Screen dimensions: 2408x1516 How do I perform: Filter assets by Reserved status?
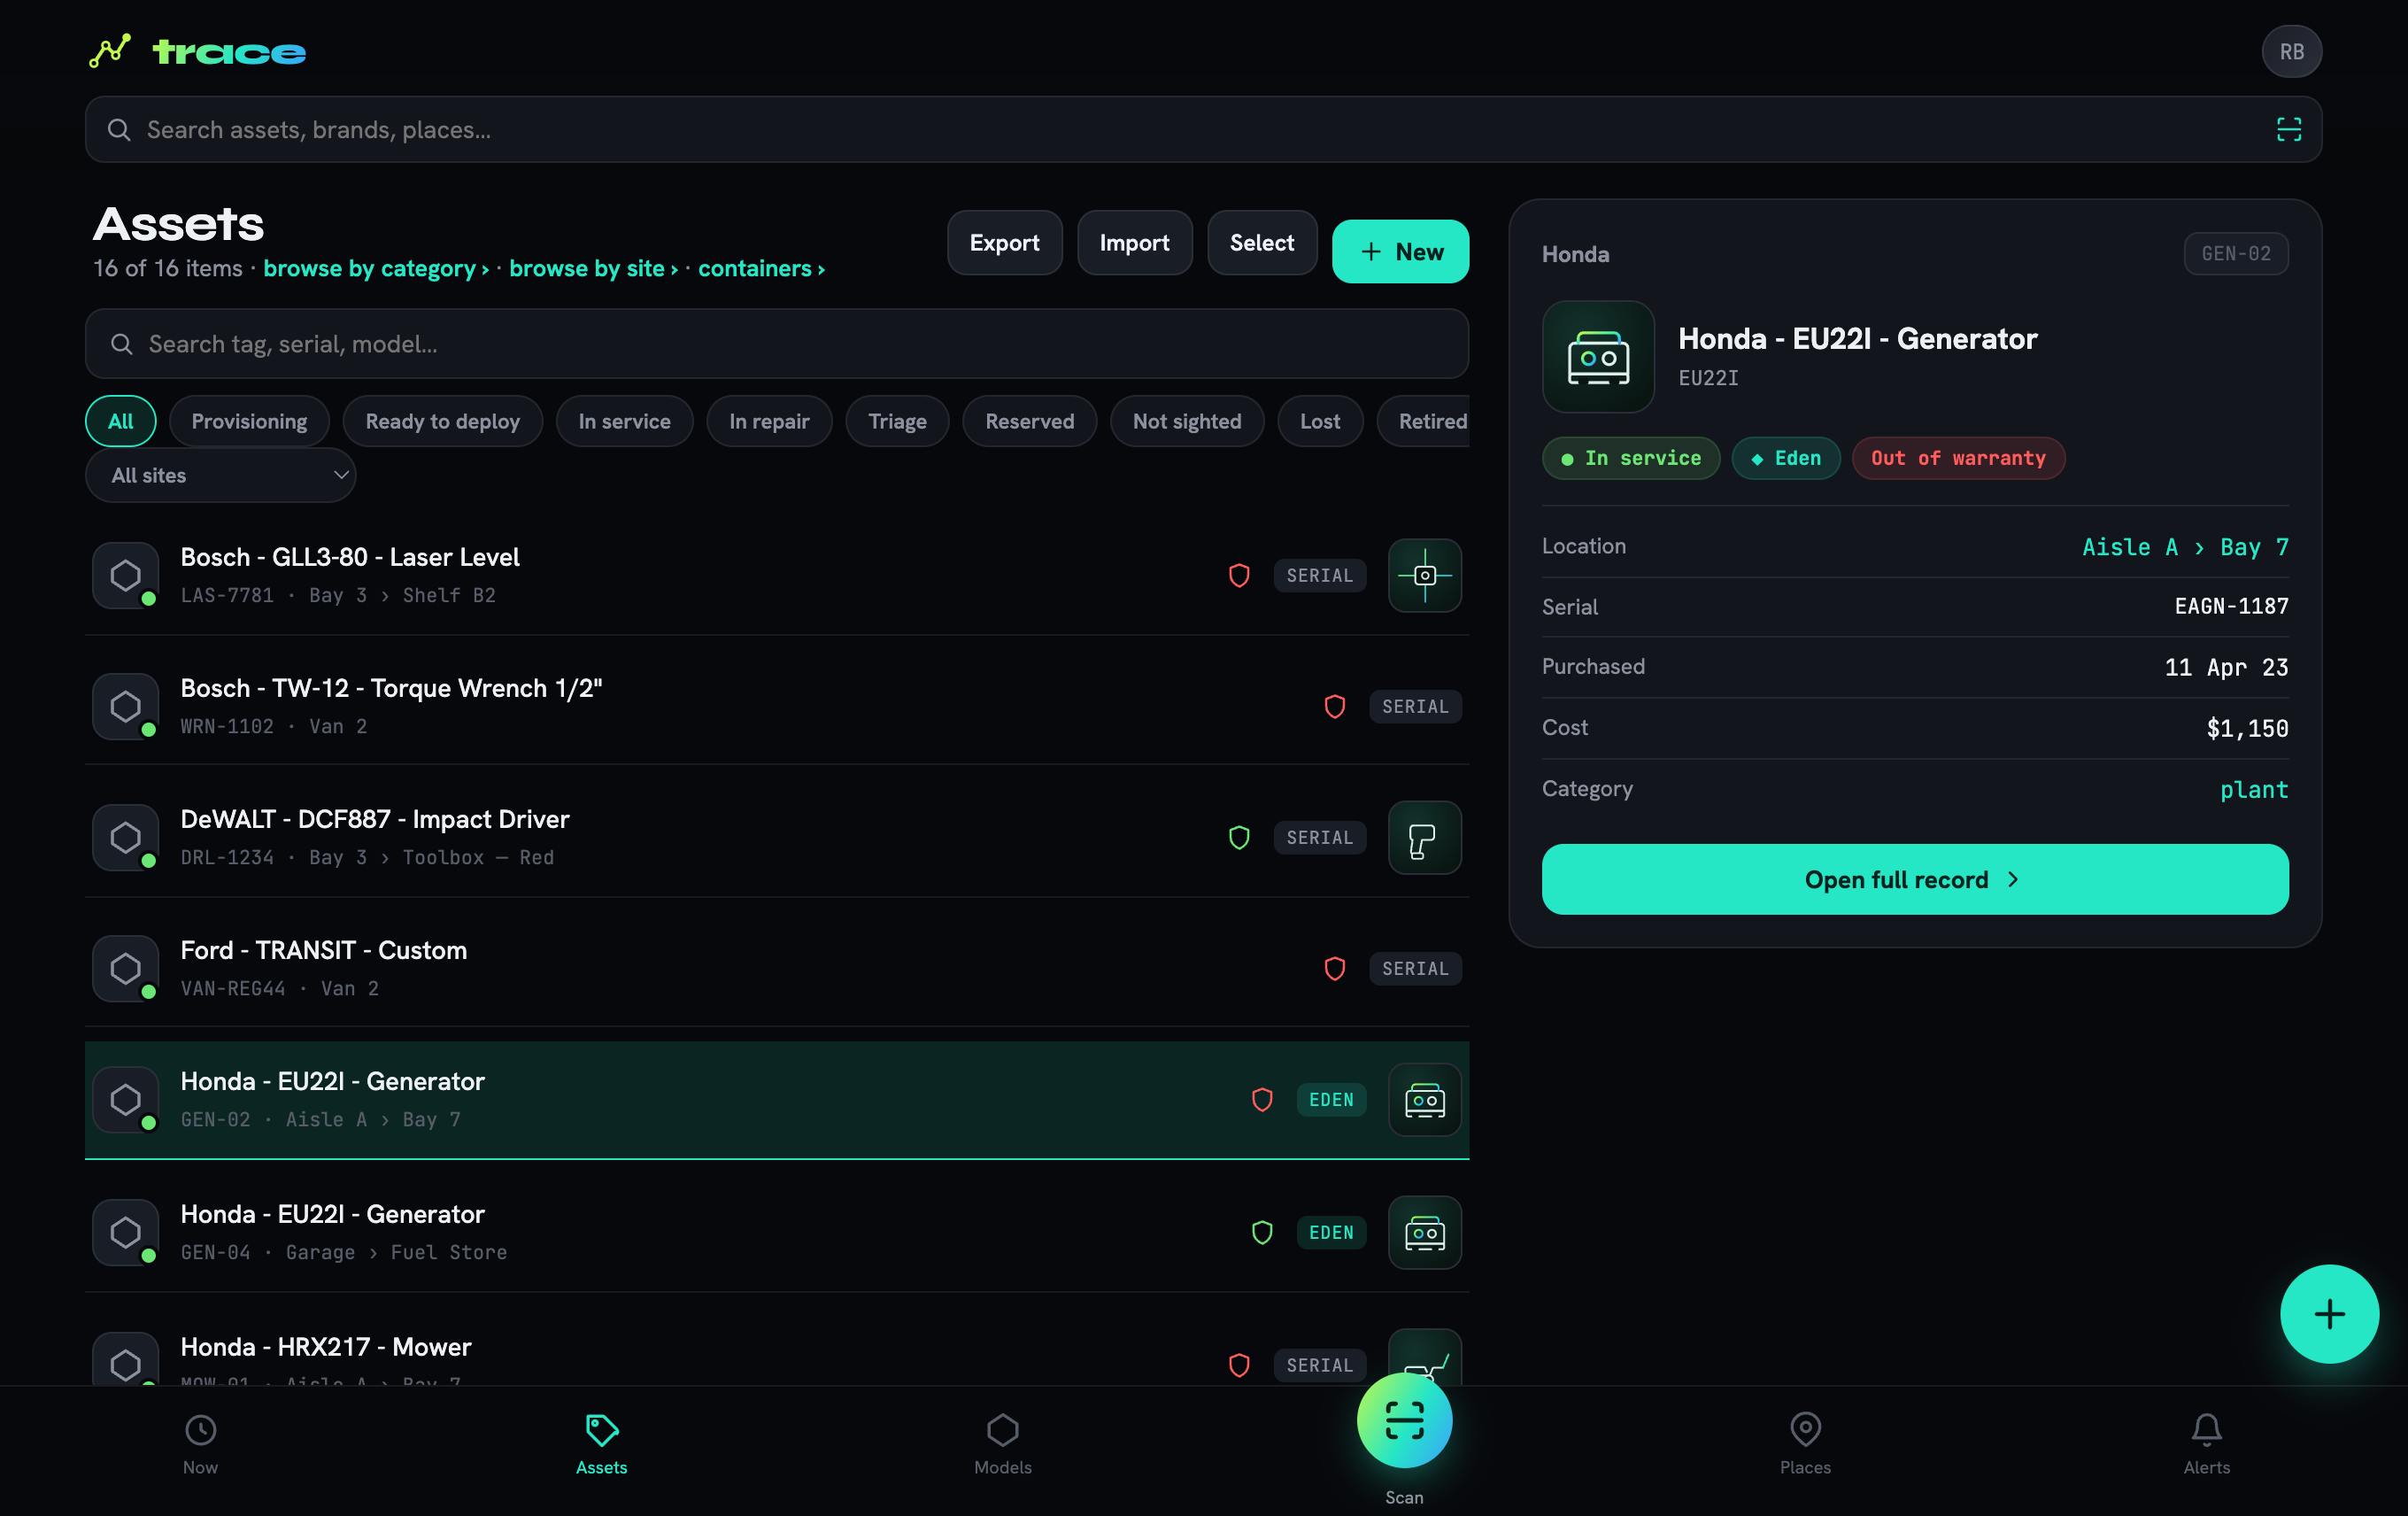click(1029, 421)
